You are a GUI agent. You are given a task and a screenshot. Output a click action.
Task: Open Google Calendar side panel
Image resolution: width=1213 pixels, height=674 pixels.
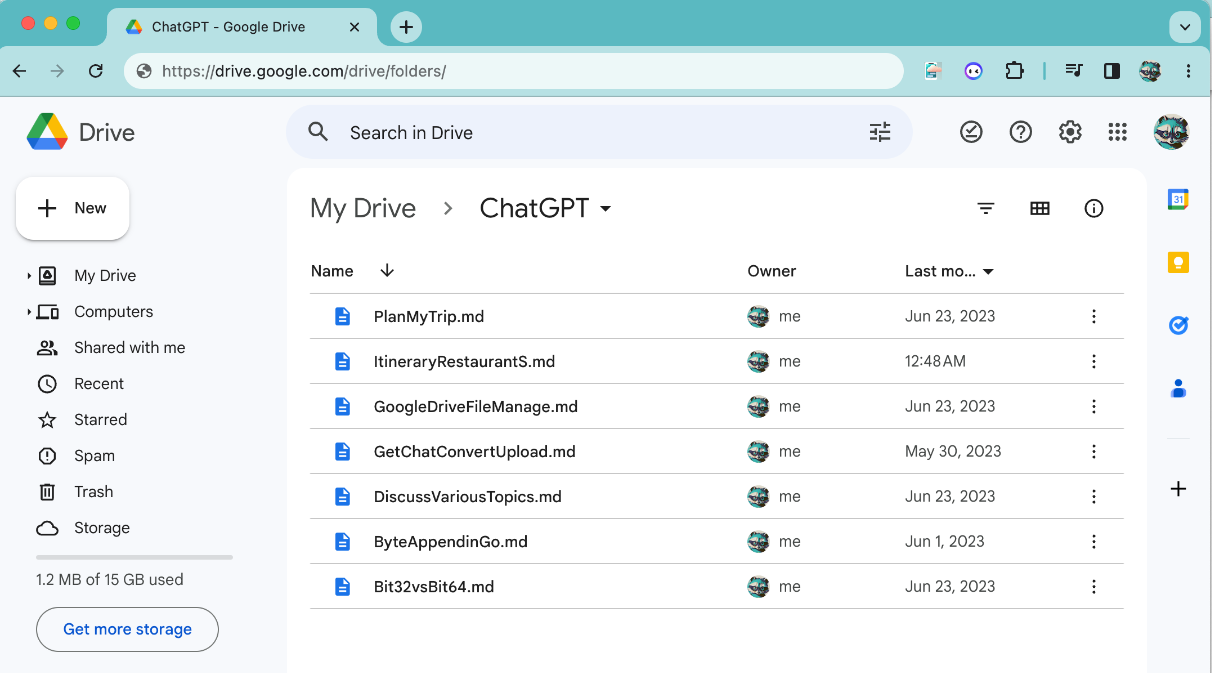pyautogui.click(x=1178, y=199)
